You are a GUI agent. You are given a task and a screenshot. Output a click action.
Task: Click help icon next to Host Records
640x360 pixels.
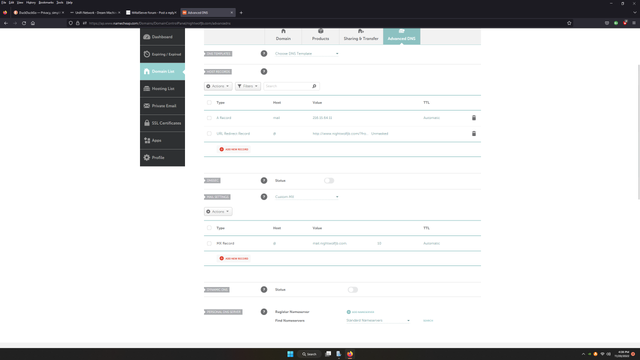point(264,71)
